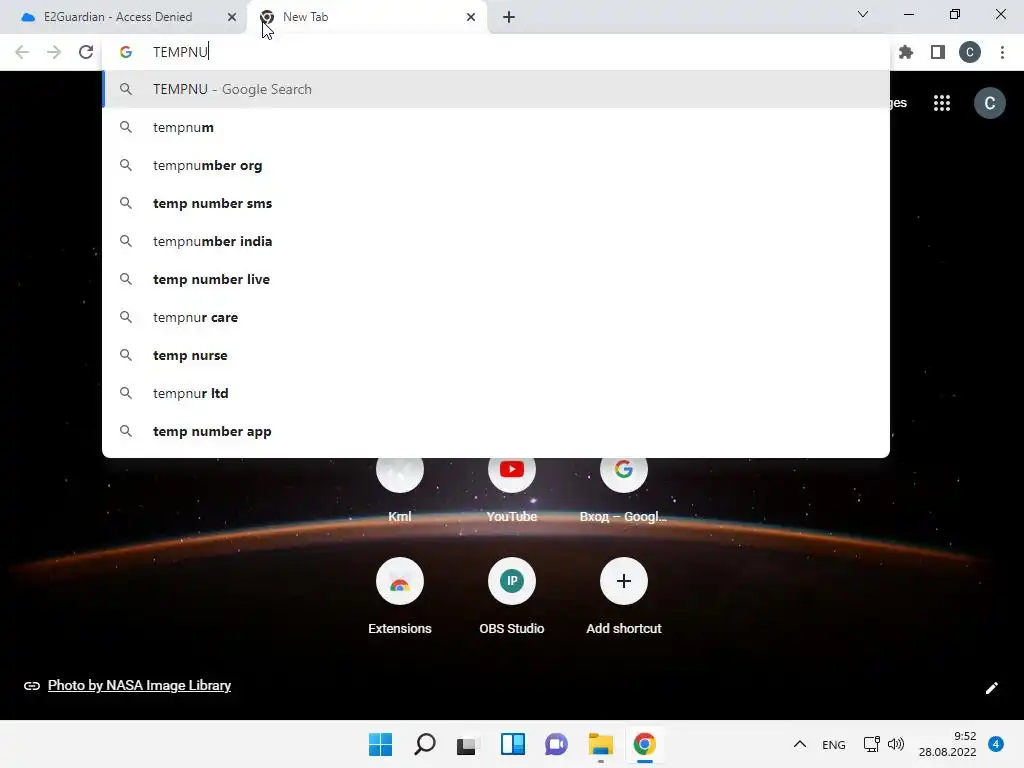Open the Chrome three-dot menu

click(1002, 52)
